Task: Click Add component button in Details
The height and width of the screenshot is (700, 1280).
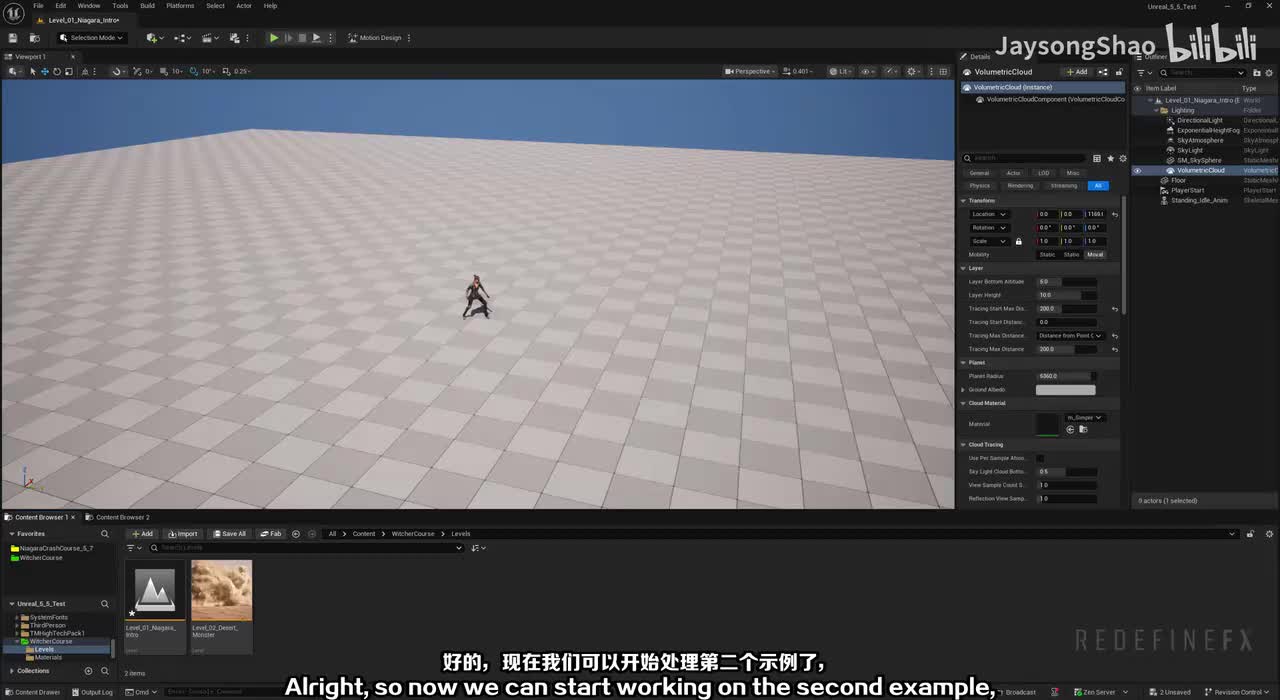Action: click(x=1077, y=72)
